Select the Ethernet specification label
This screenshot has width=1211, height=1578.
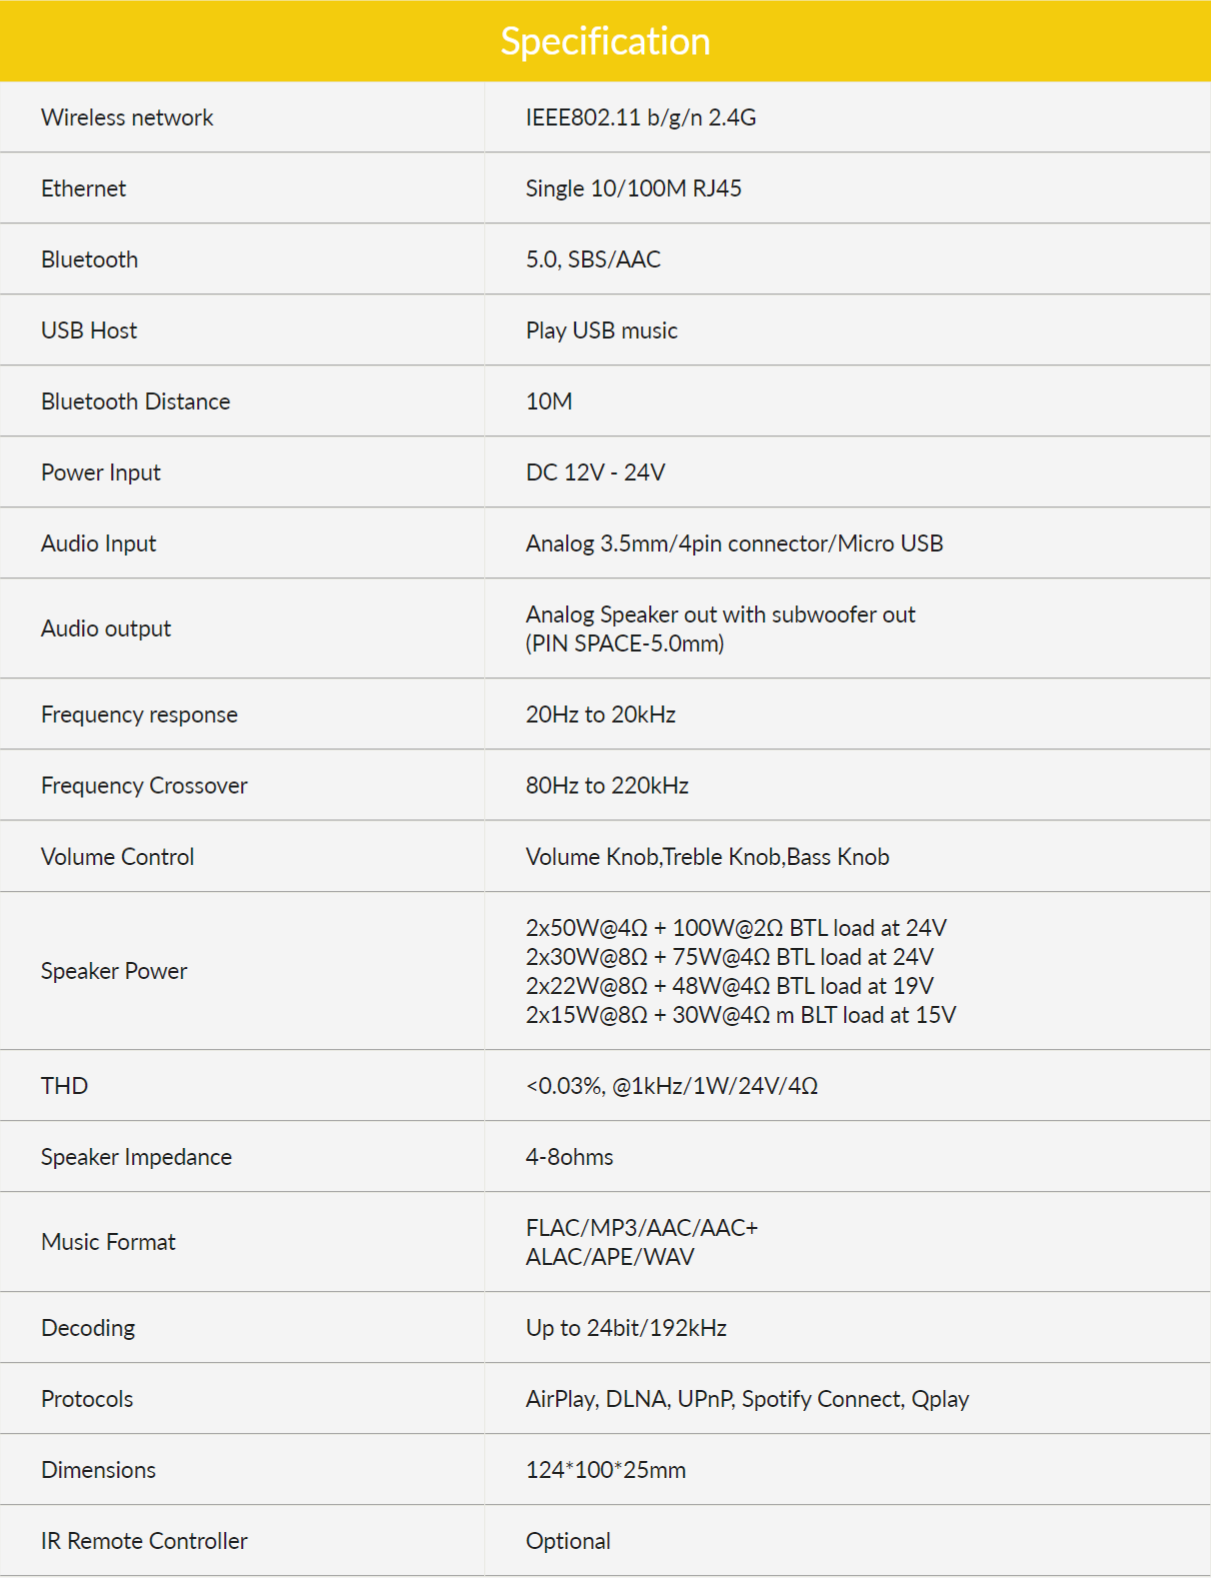83,189
